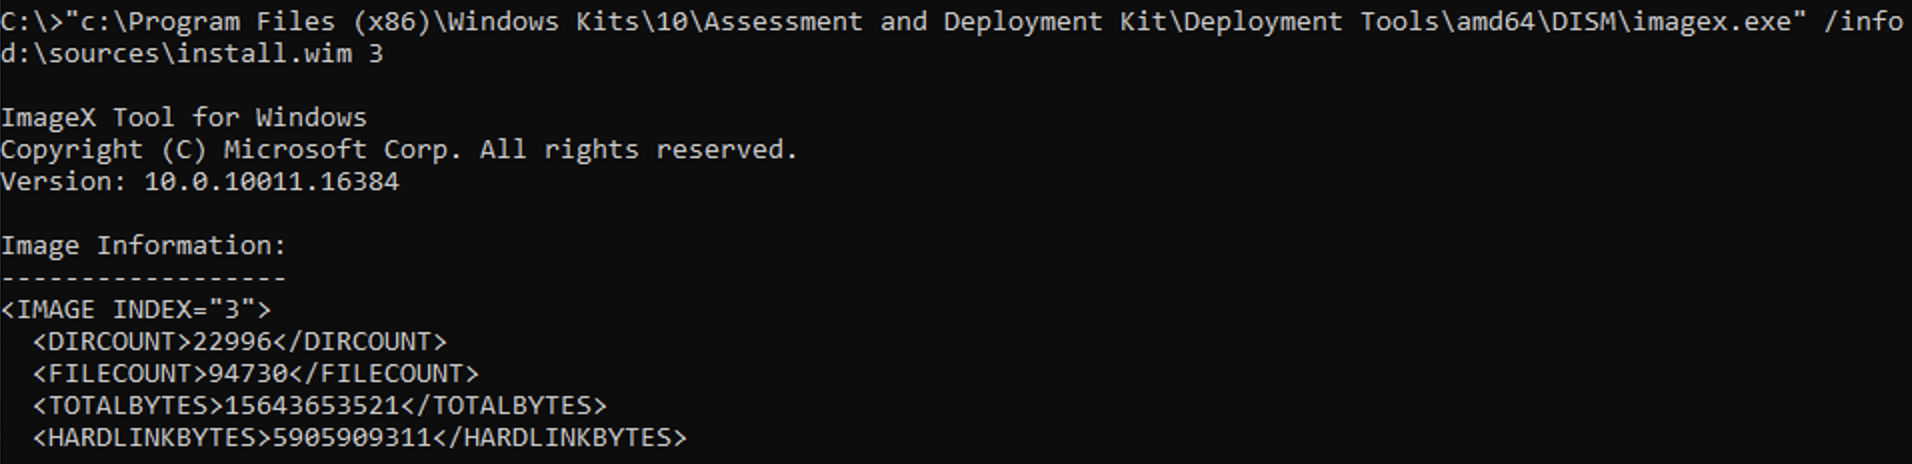Click the closing </TOTALBYTES> tag

tap(503, 405)
